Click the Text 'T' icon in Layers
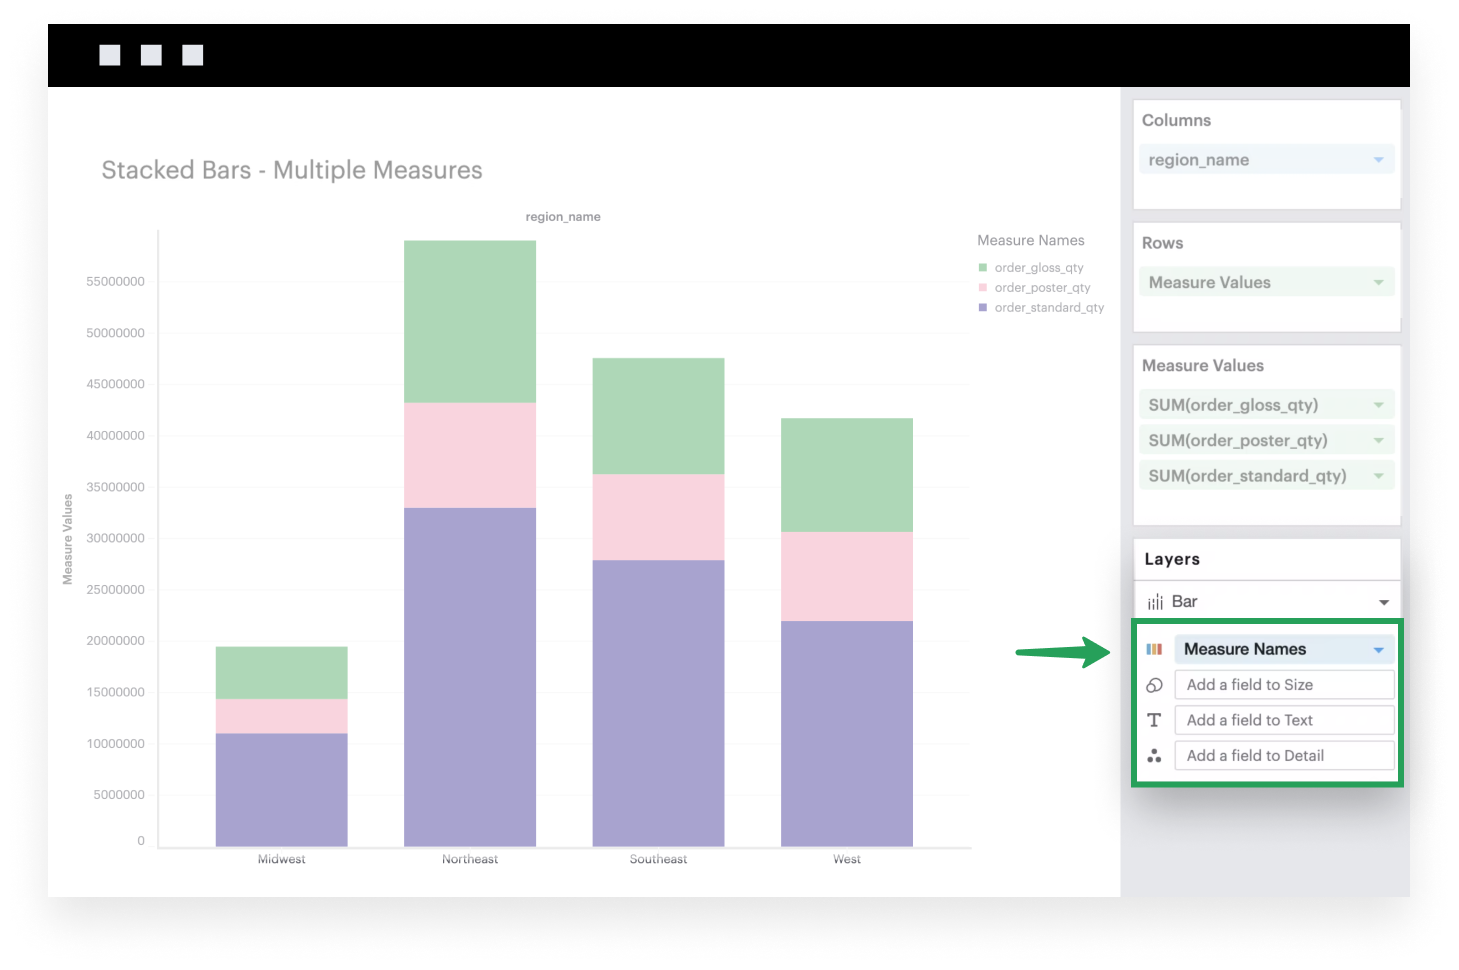 click(1154, 720)
